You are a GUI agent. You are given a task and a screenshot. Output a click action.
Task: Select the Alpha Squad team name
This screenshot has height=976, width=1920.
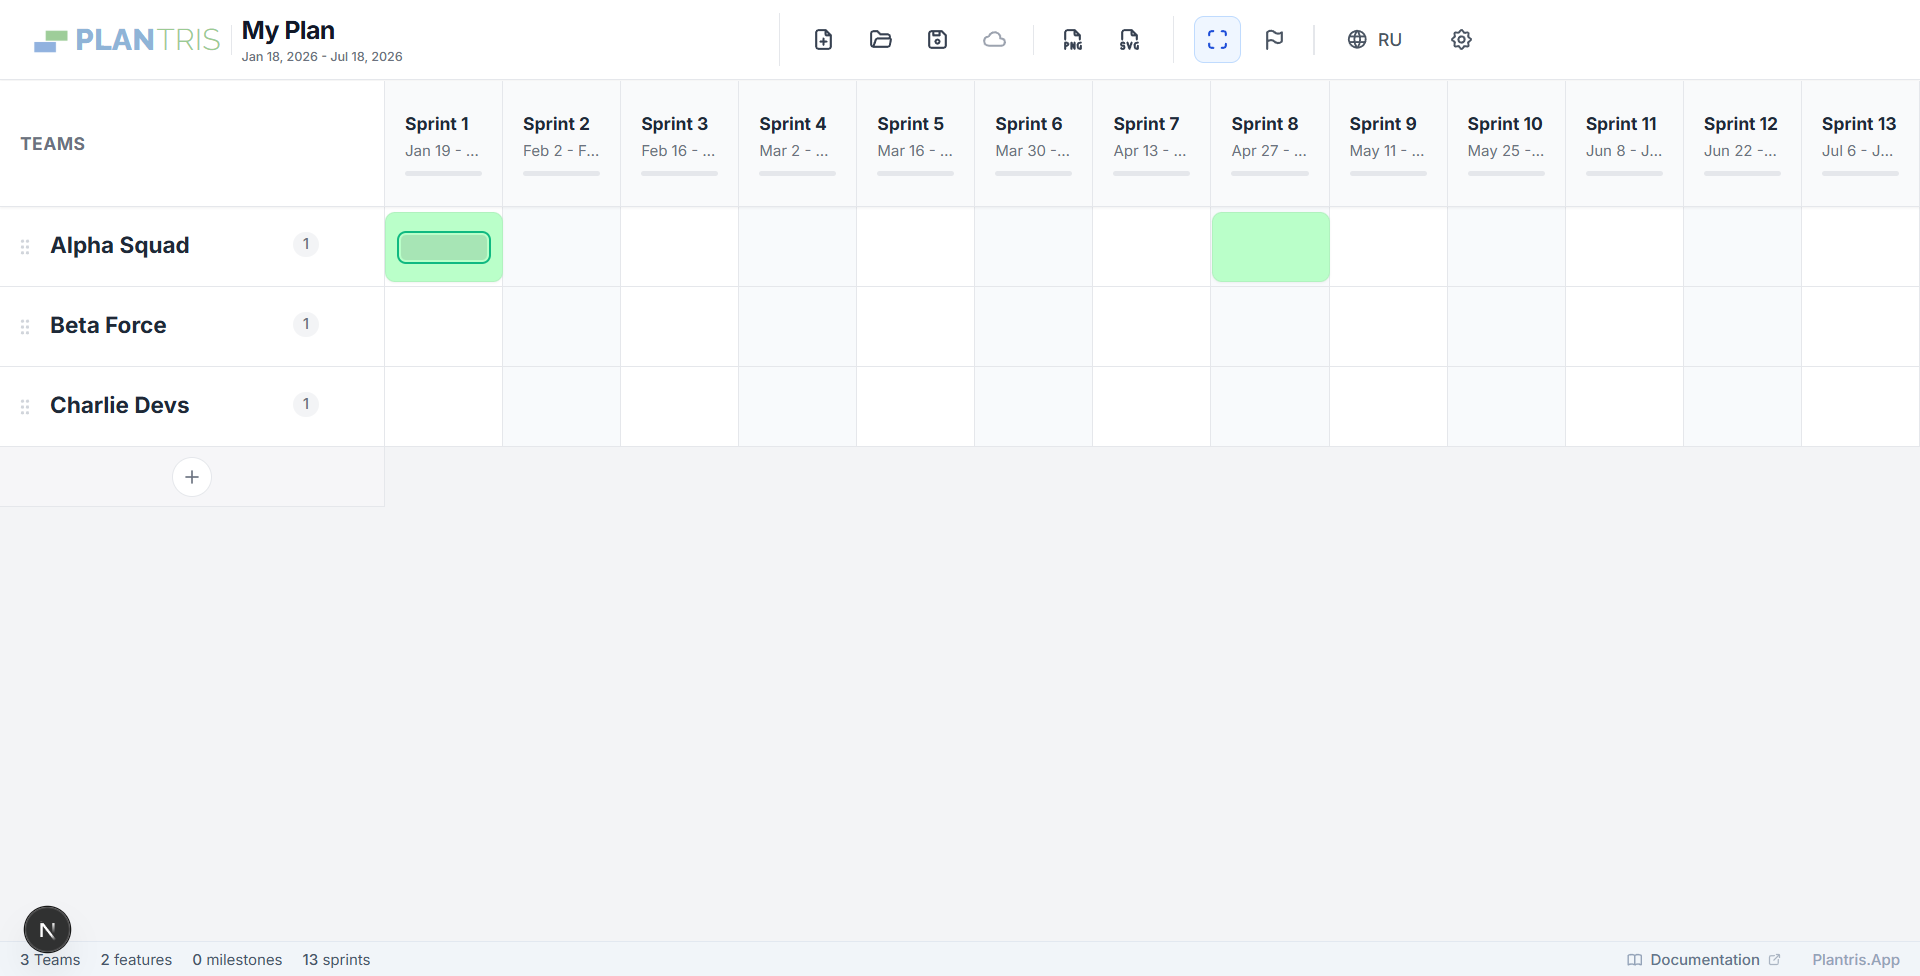[x=120, y=245]
